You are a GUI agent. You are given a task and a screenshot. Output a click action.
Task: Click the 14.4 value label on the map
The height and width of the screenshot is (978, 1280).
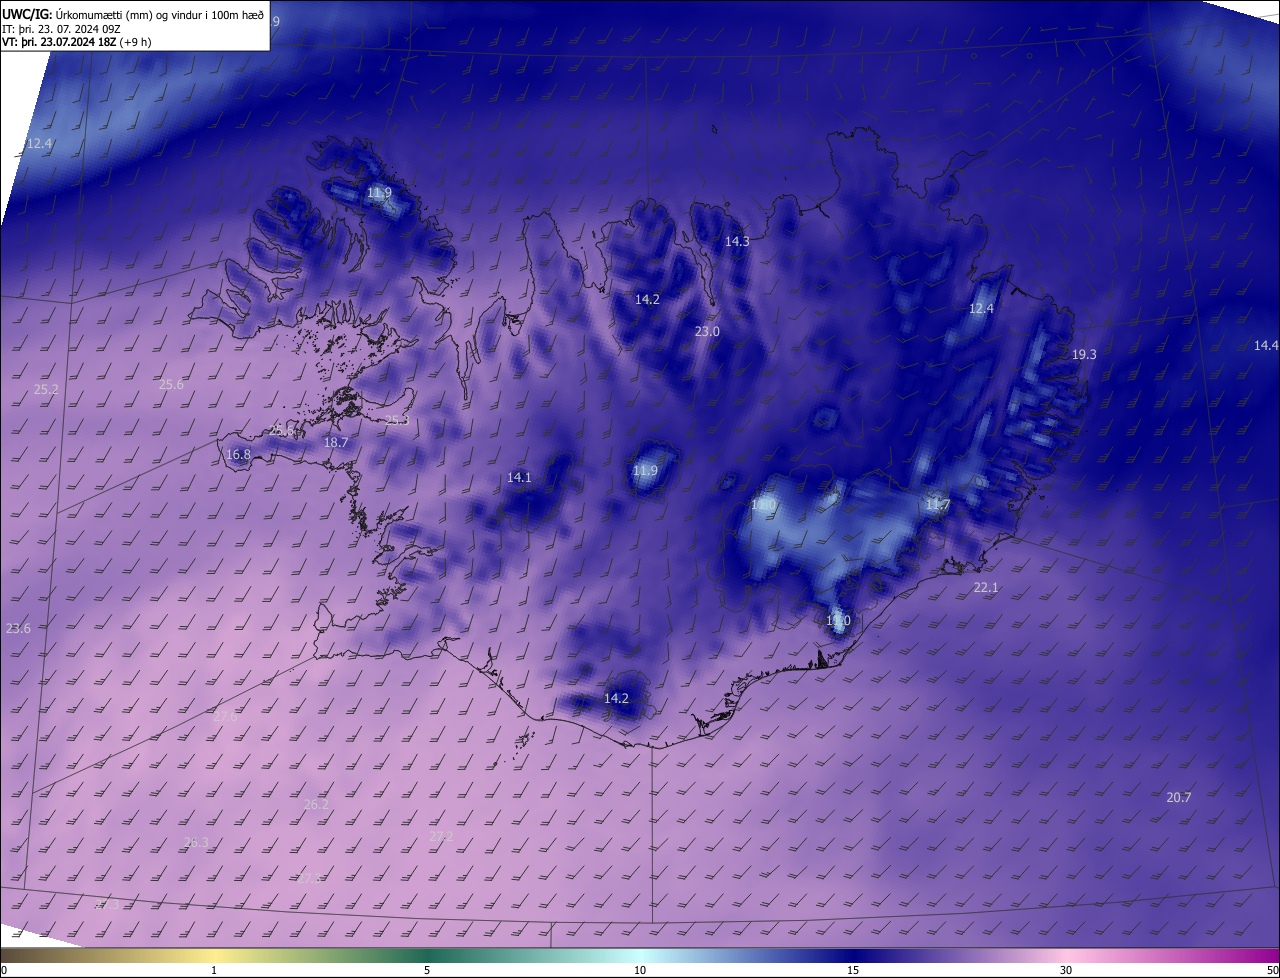[x=1266, y=346]
